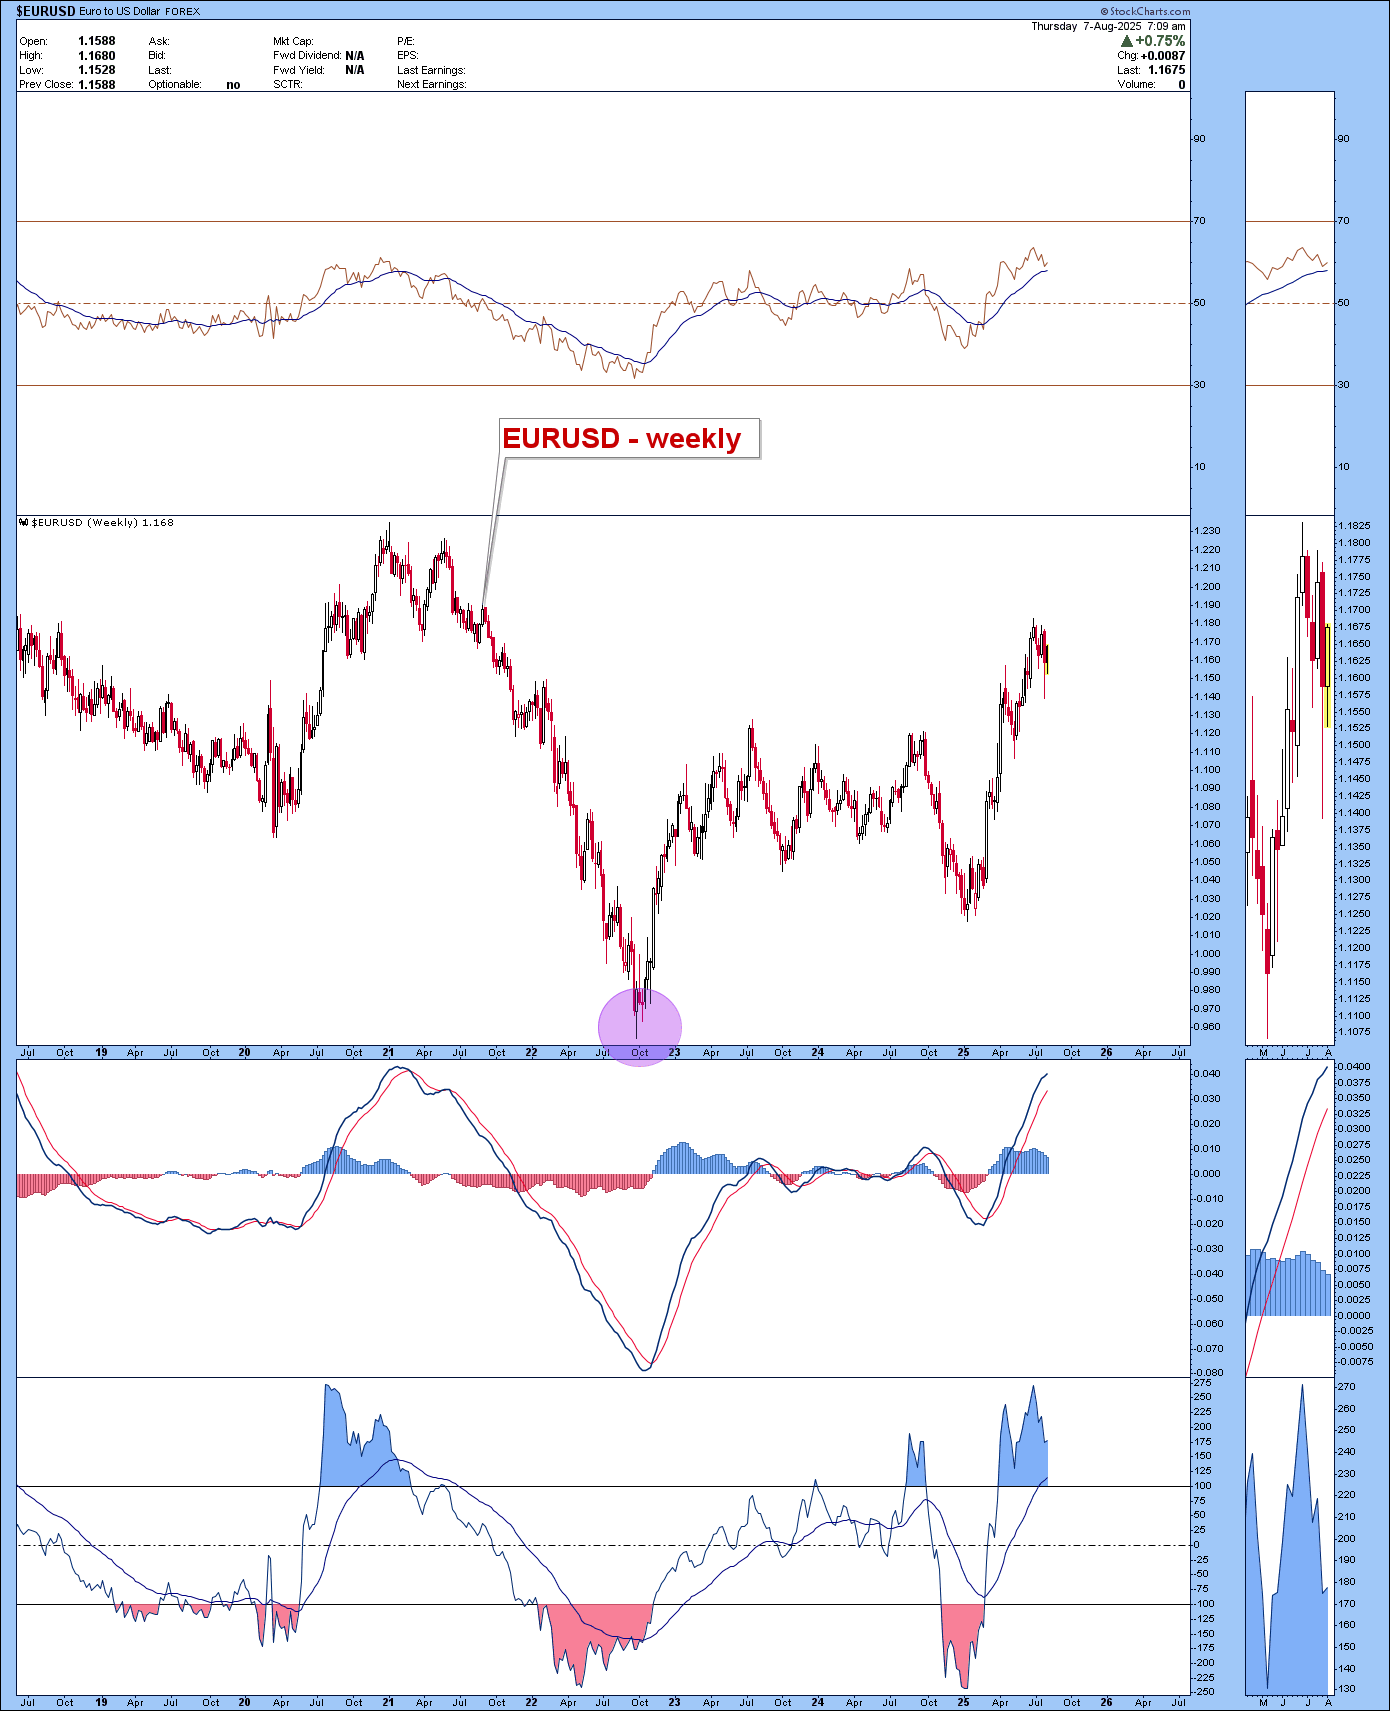
Task: Click the RSI zoom thumbnail panel at right
Action: tap(1289, 300)
